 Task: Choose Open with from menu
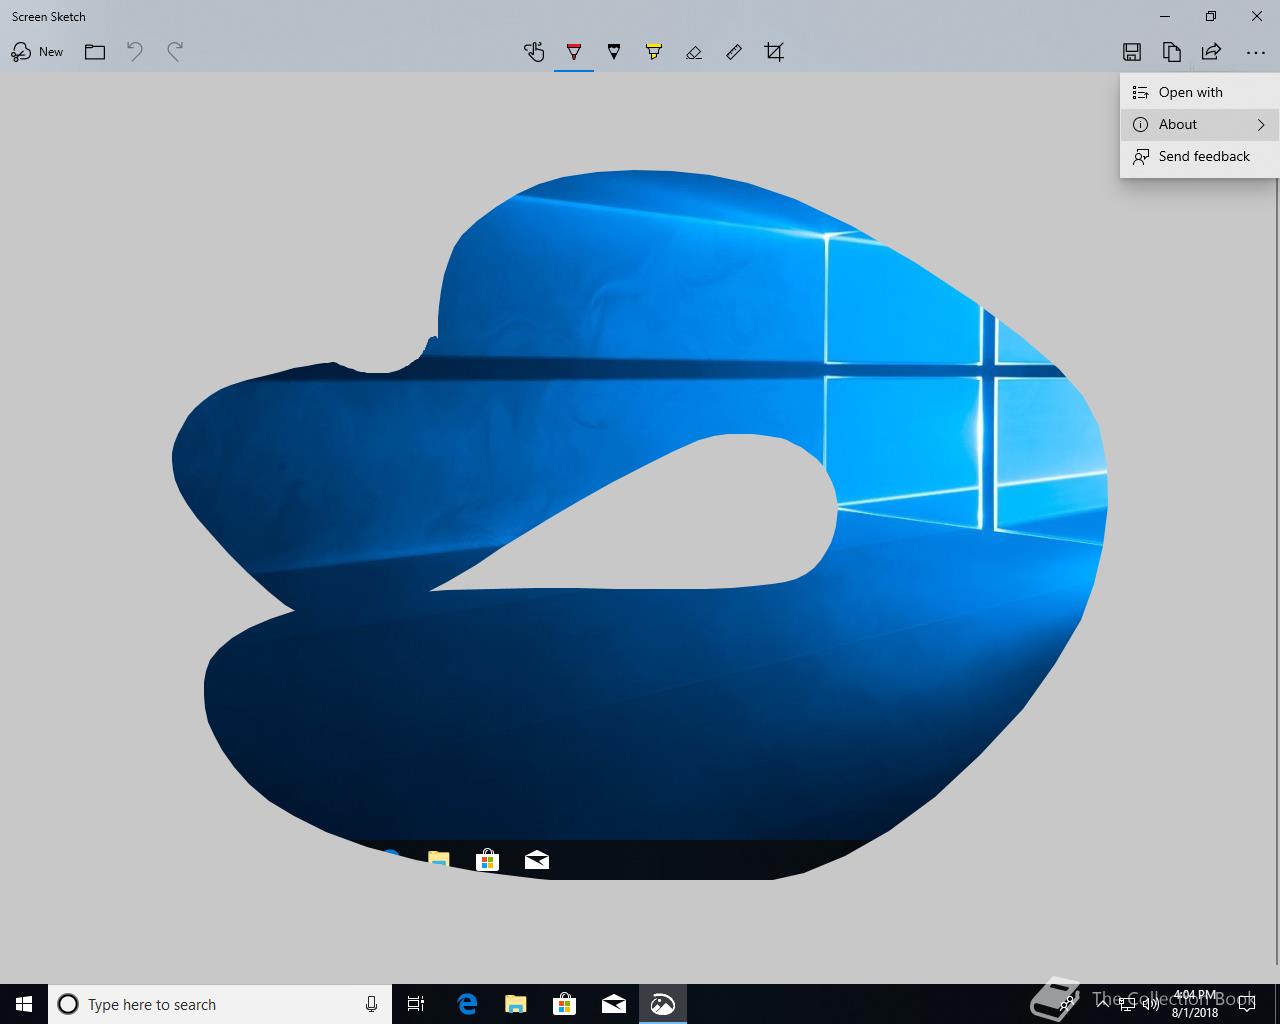coord(1199,92)
